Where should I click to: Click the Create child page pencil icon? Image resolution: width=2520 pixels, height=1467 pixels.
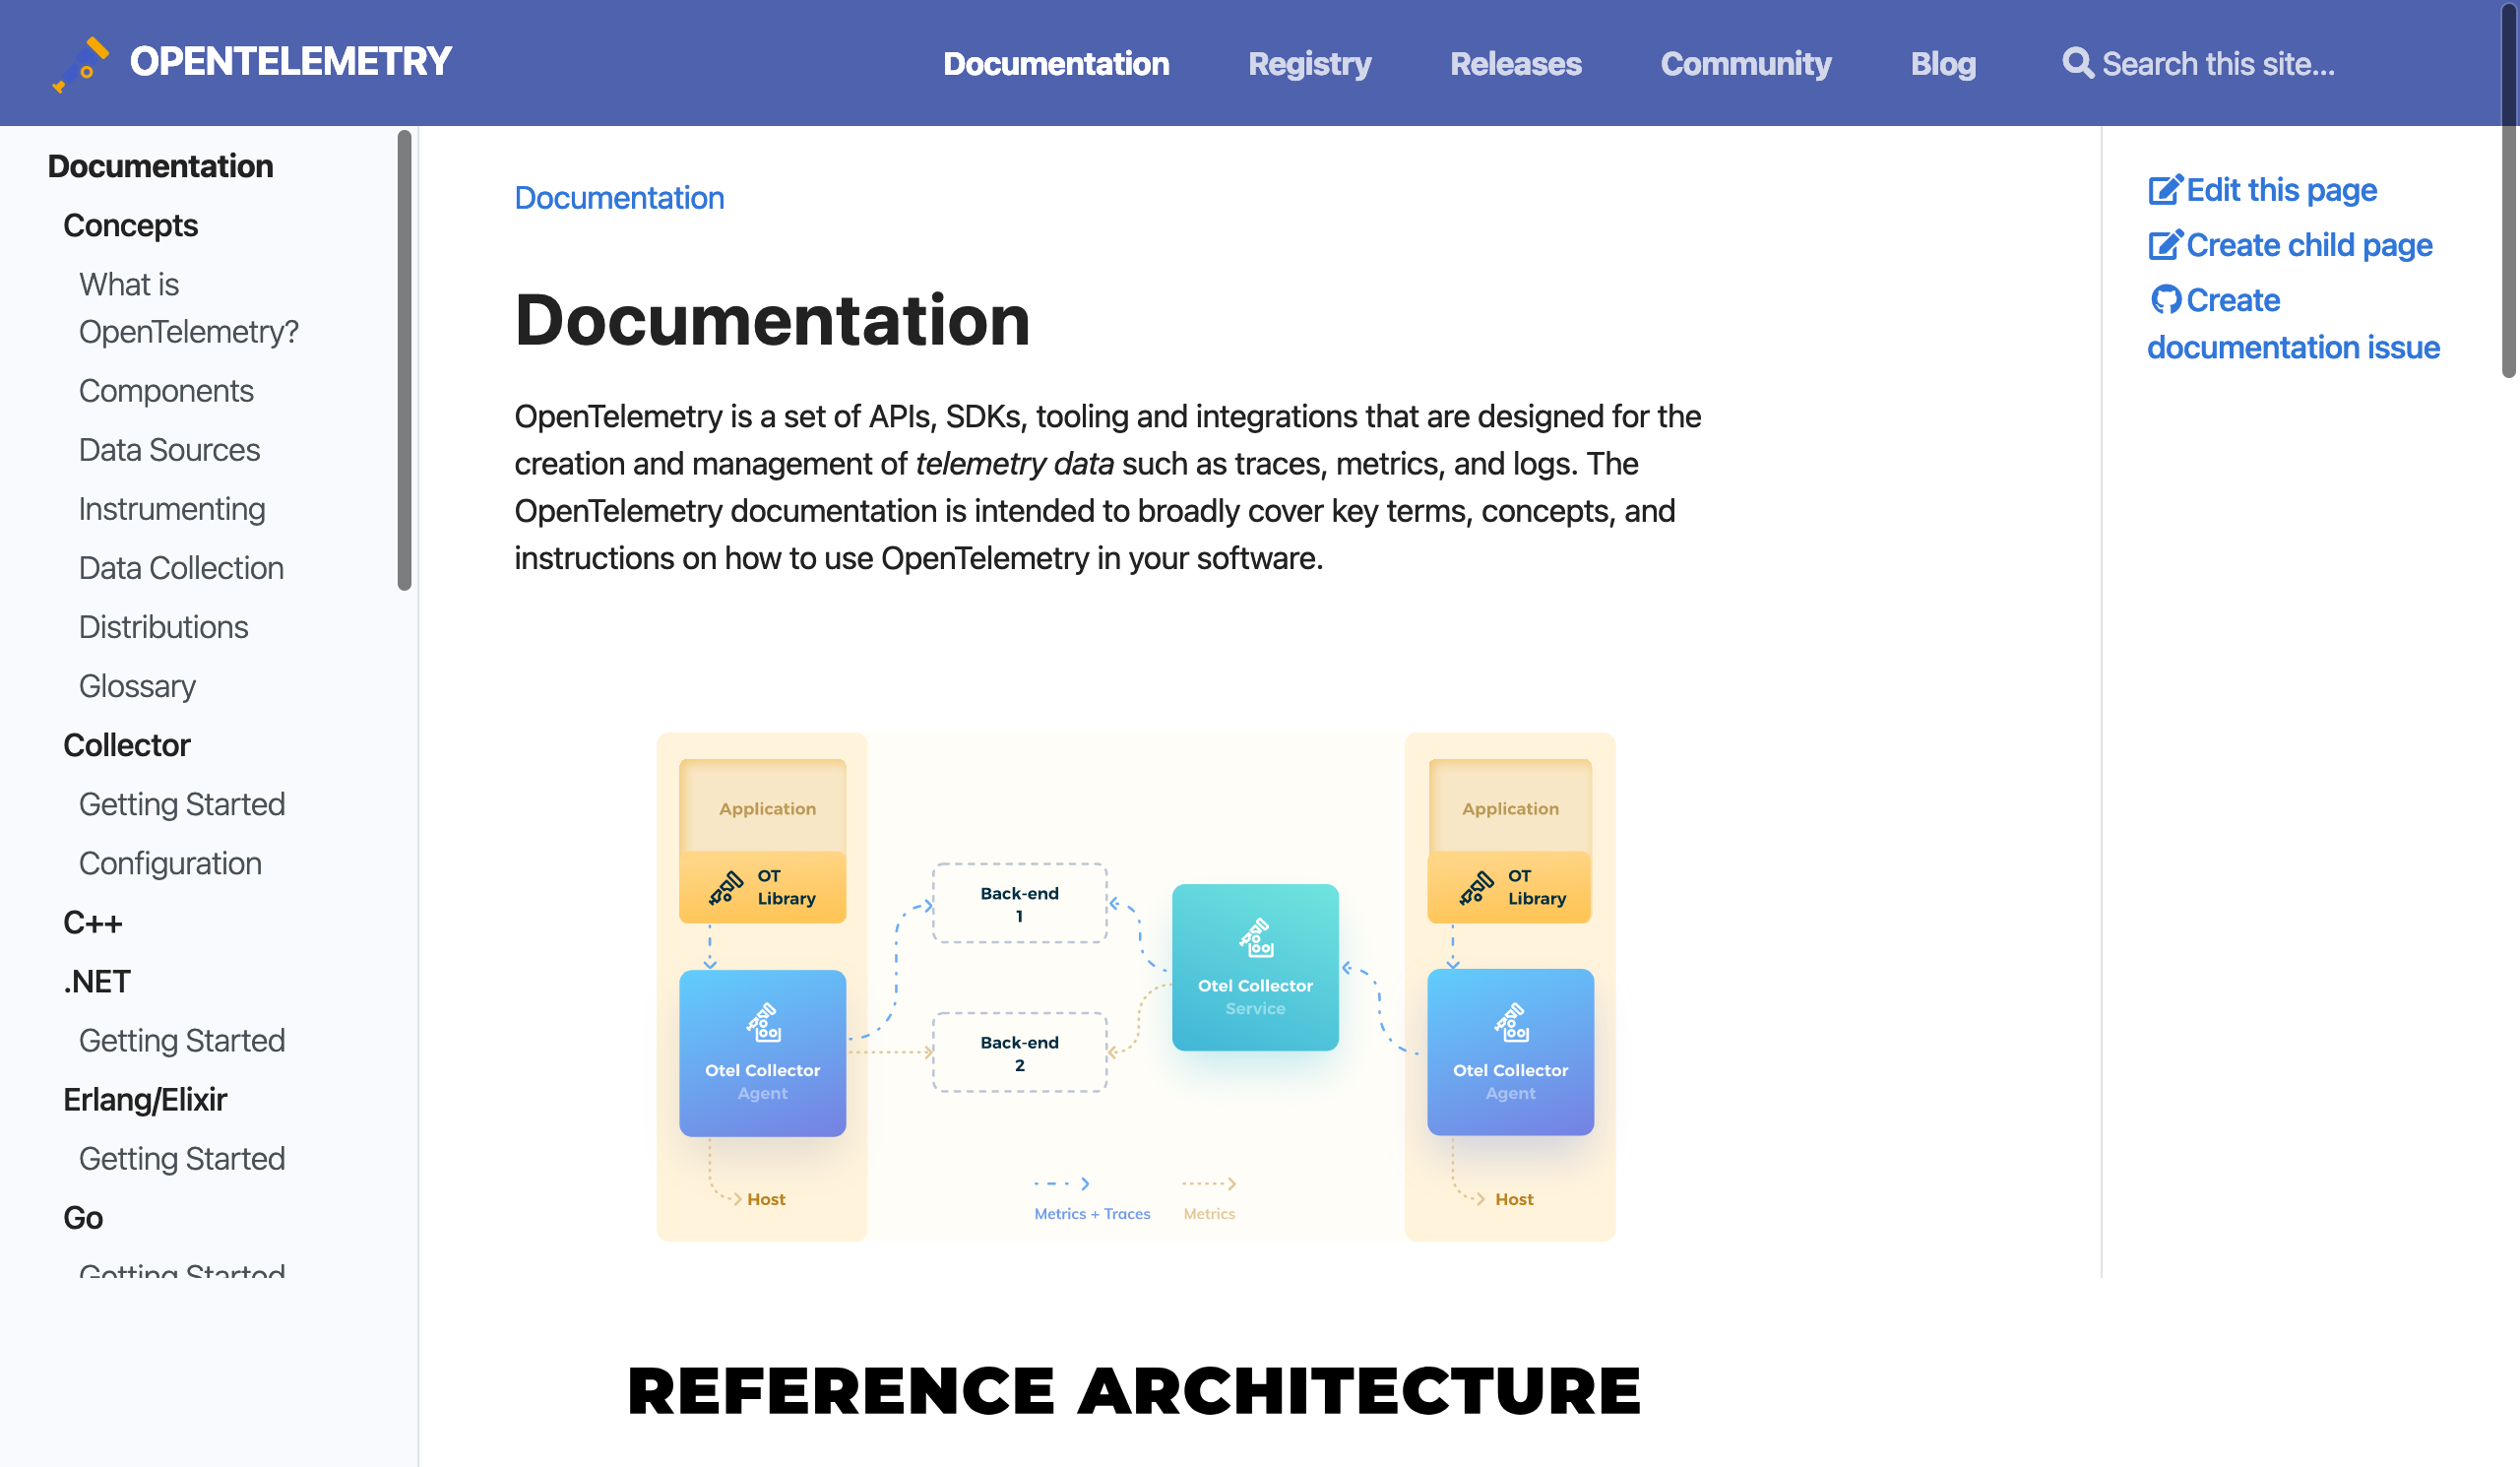pyautogui.click(x=2165, y=245)
